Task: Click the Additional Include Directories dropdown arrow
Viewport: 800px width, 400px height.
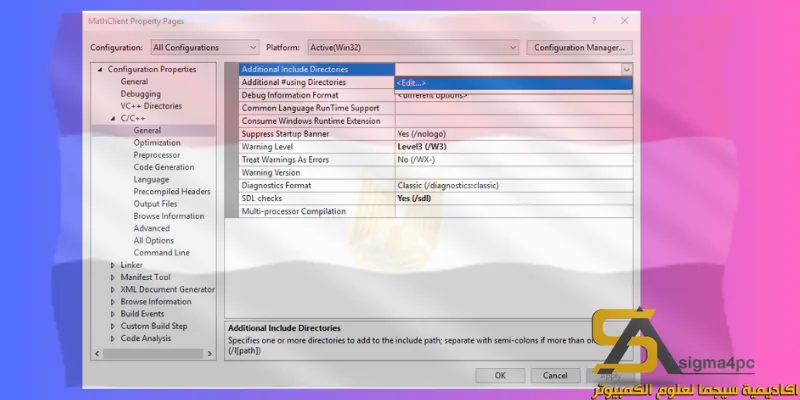Action: click(627, 69)
